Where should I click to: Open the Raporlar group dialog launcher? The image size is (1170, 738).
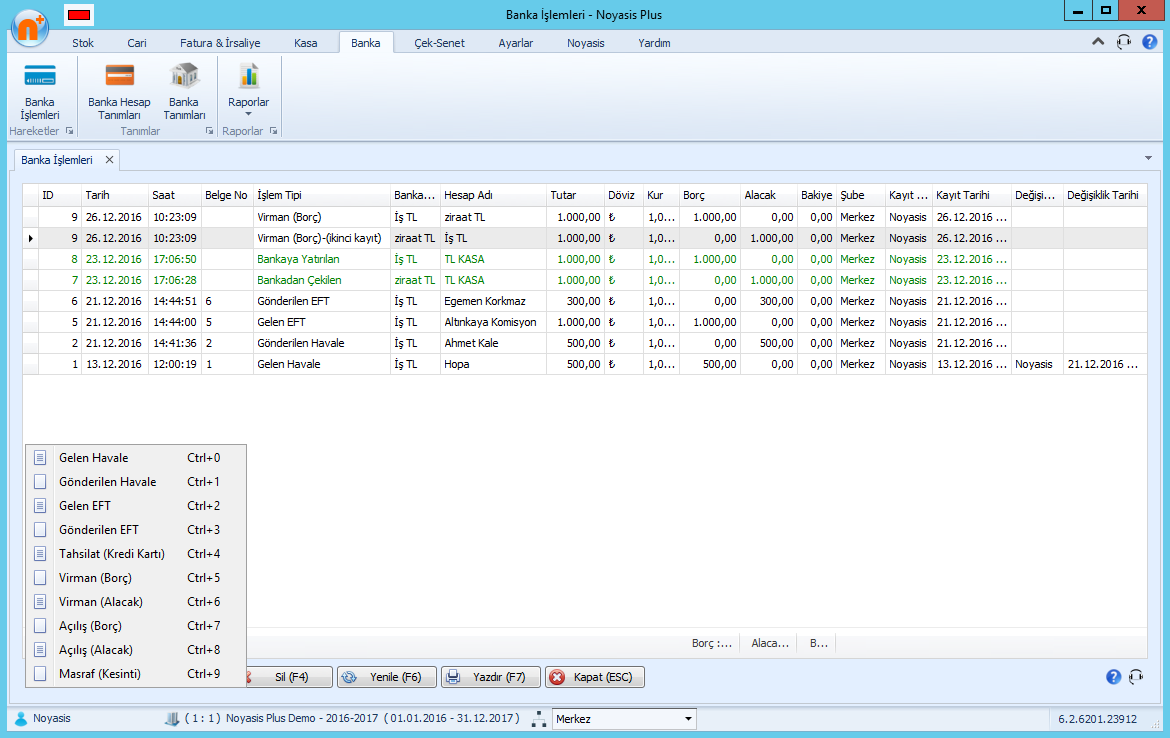click(x=274, y=131)
